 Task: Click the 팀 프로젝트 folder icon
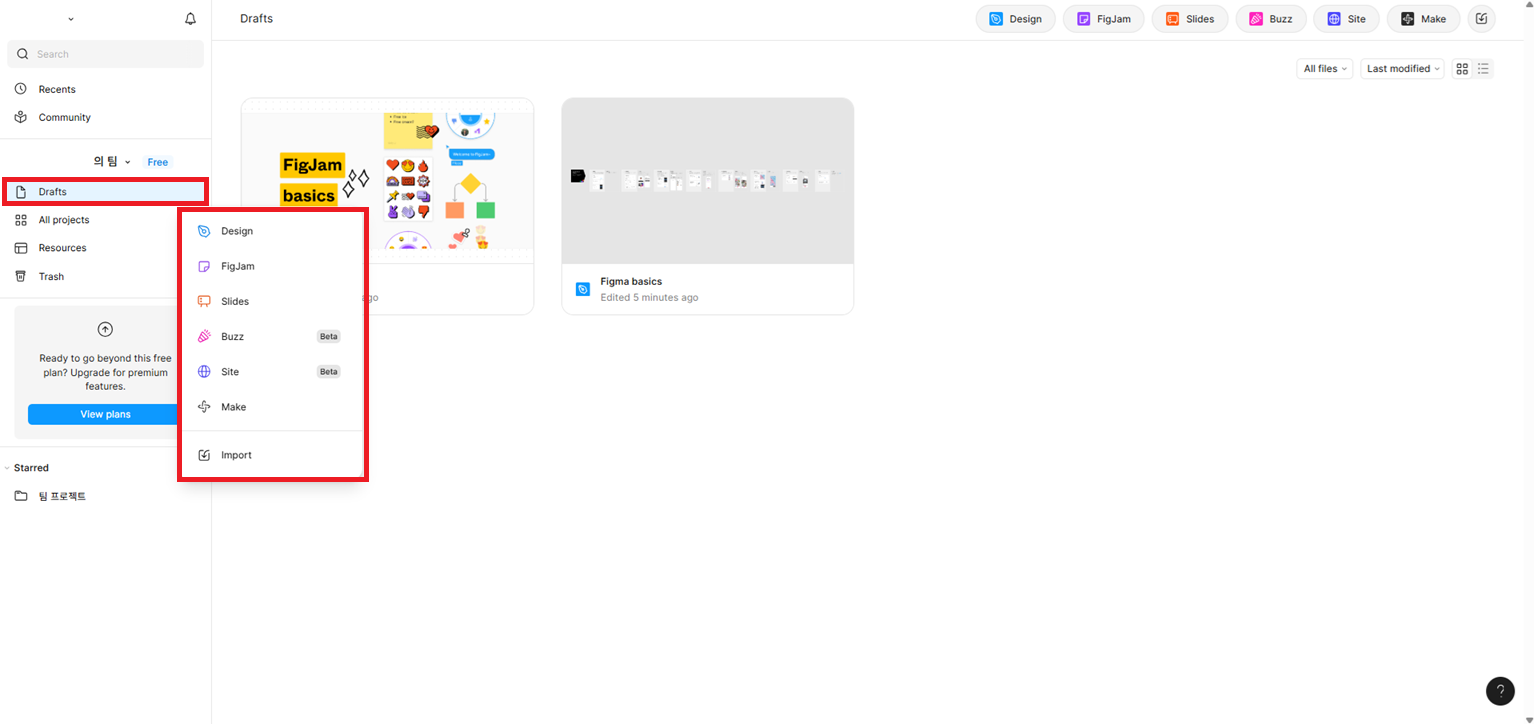tap(21, 496)
